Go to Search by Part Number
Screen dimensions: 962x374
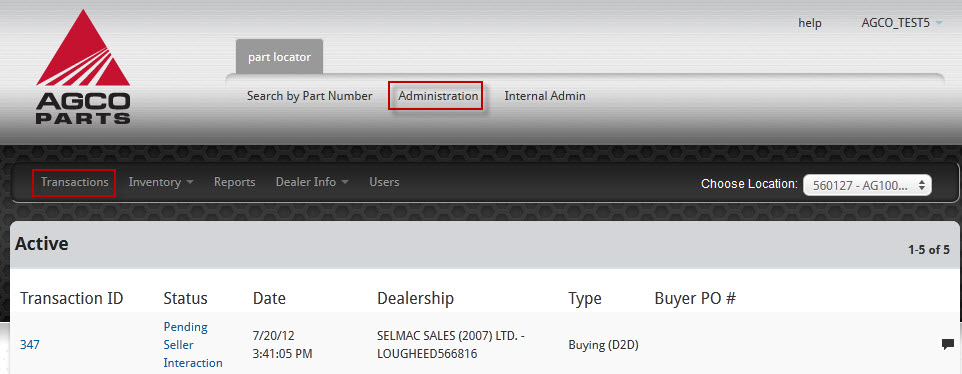point(309,96)
